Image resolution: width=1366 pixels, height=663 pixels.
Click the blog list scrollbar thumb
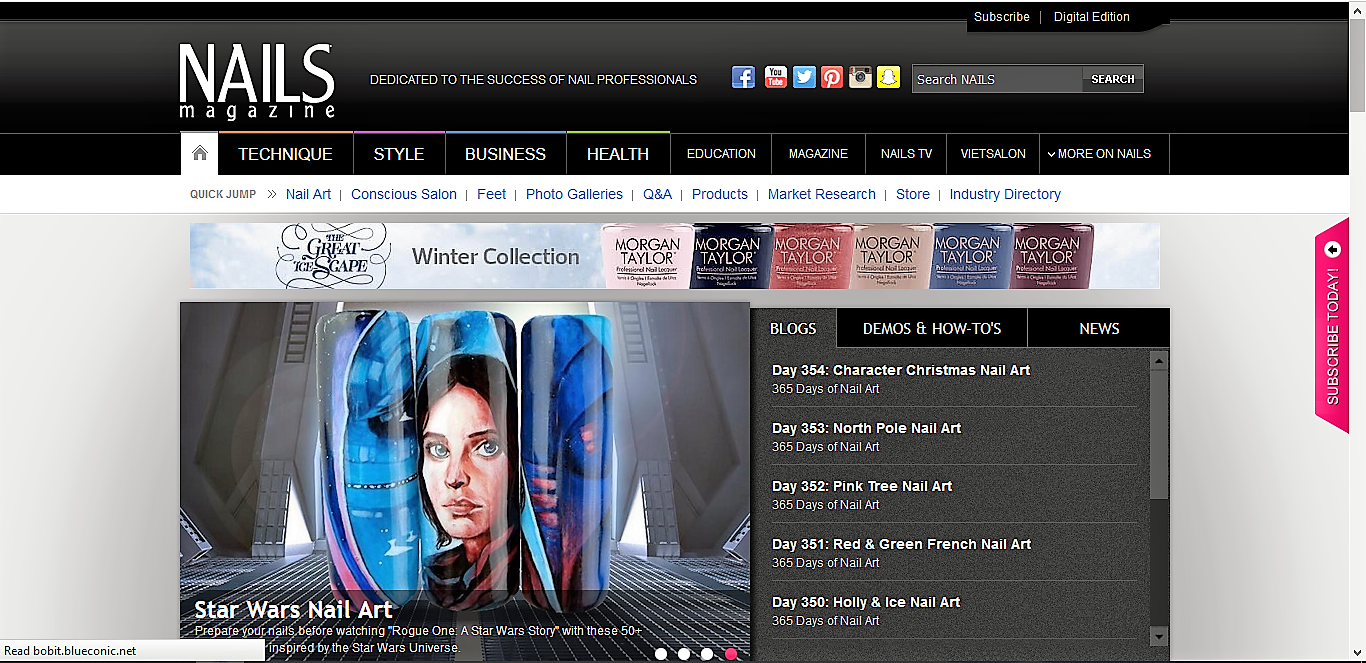tap(1159, 434)
